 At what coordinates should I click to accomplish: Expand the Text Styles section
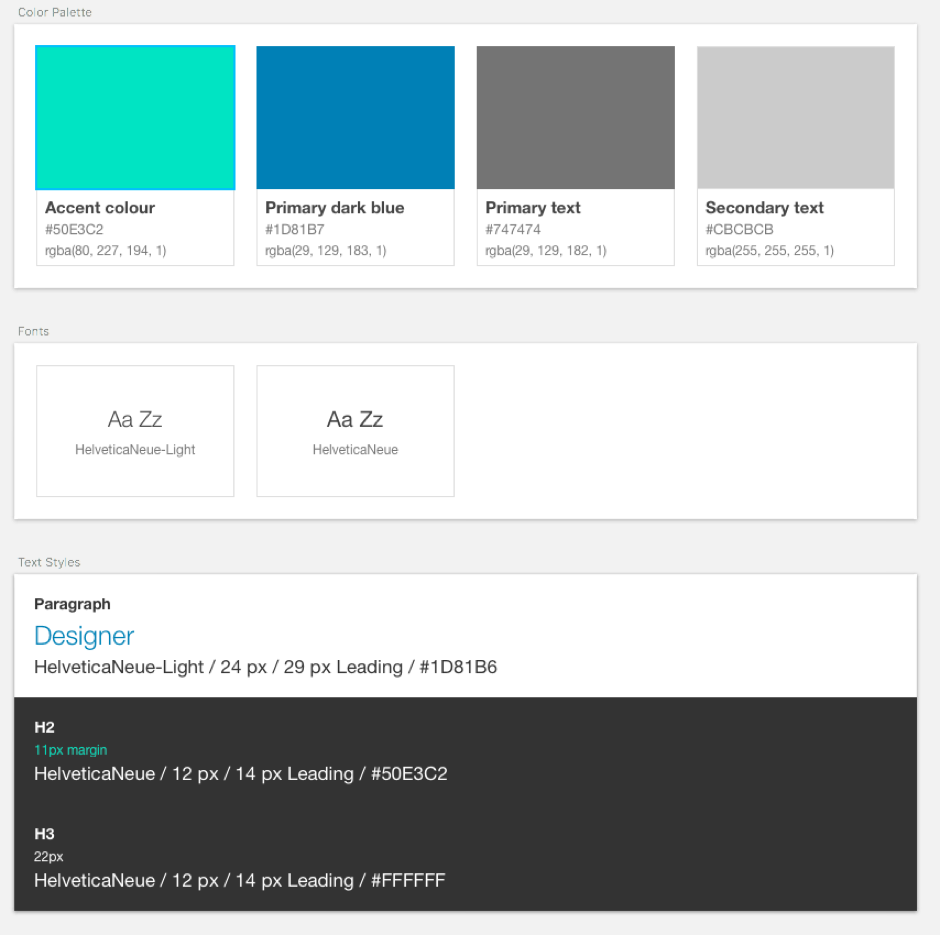[x=49, y=562]
